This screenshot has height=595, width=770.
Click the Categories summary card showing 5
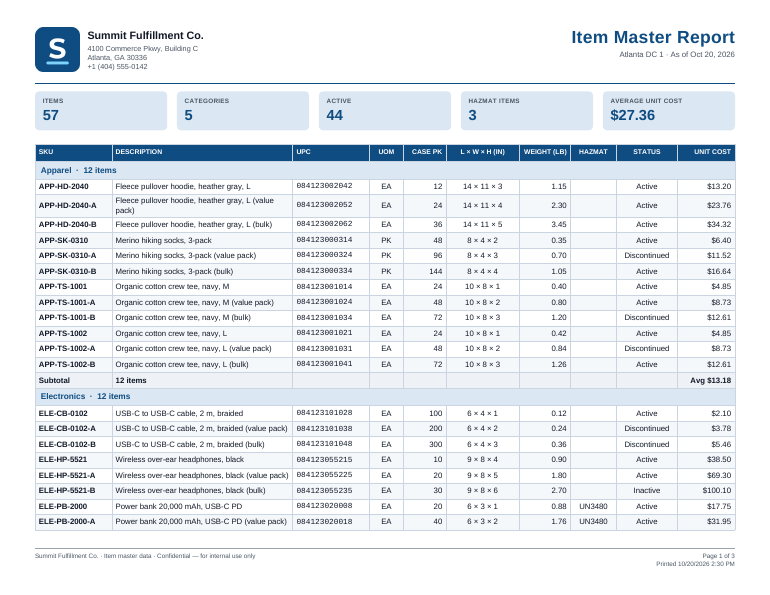(243, 110)
